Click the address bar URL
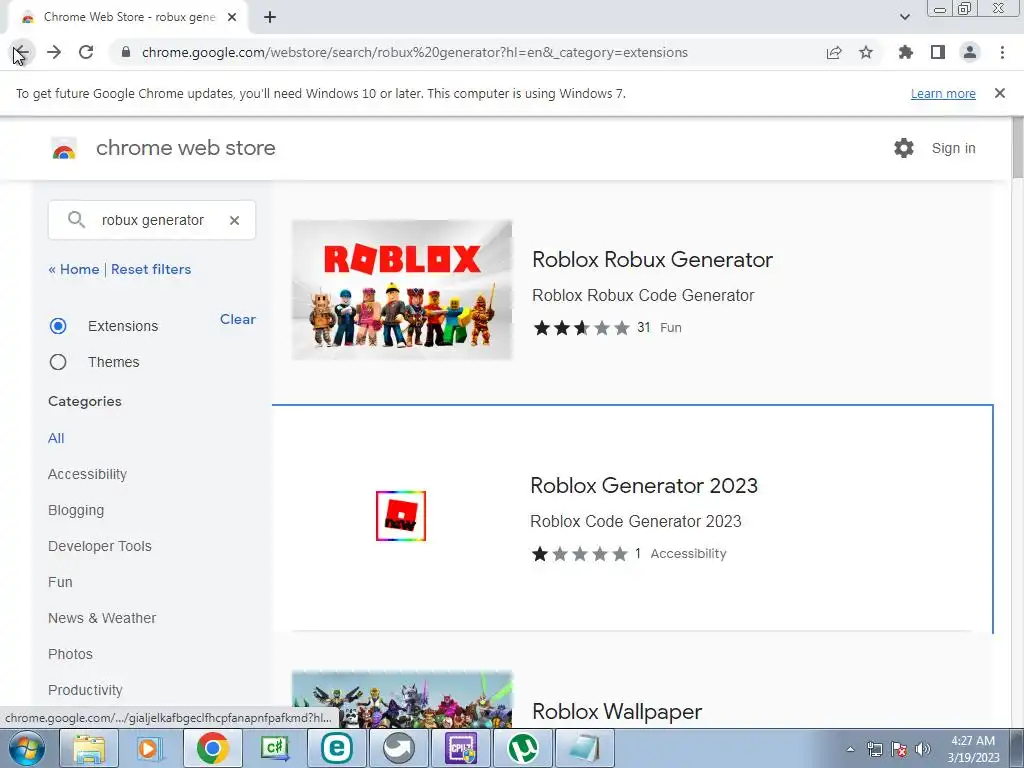The height and width of the screenshot is (768, 1024). point(415,52)
